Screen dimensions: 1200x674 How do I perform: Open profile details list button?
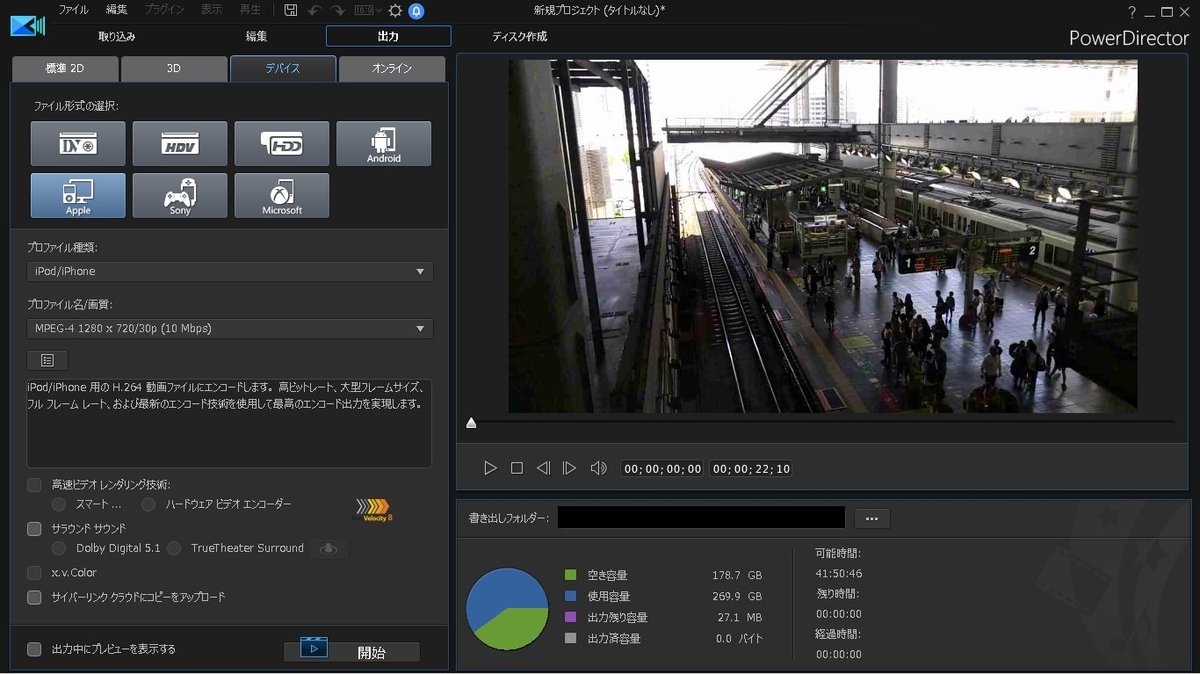[x=47, y=359]
